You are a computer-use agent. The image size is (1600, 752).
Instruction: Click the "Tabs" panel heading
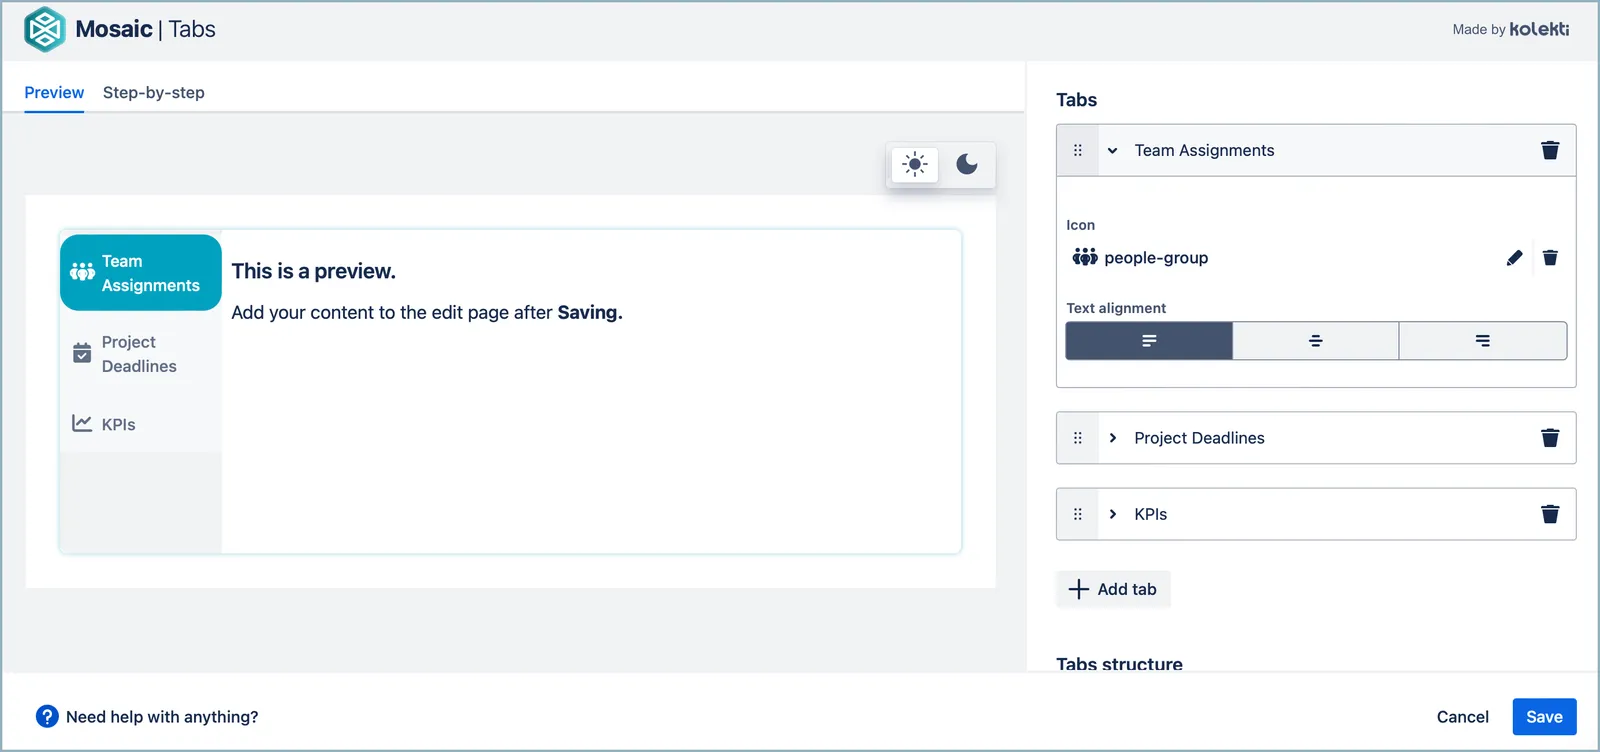click(x=1076, y=100)
